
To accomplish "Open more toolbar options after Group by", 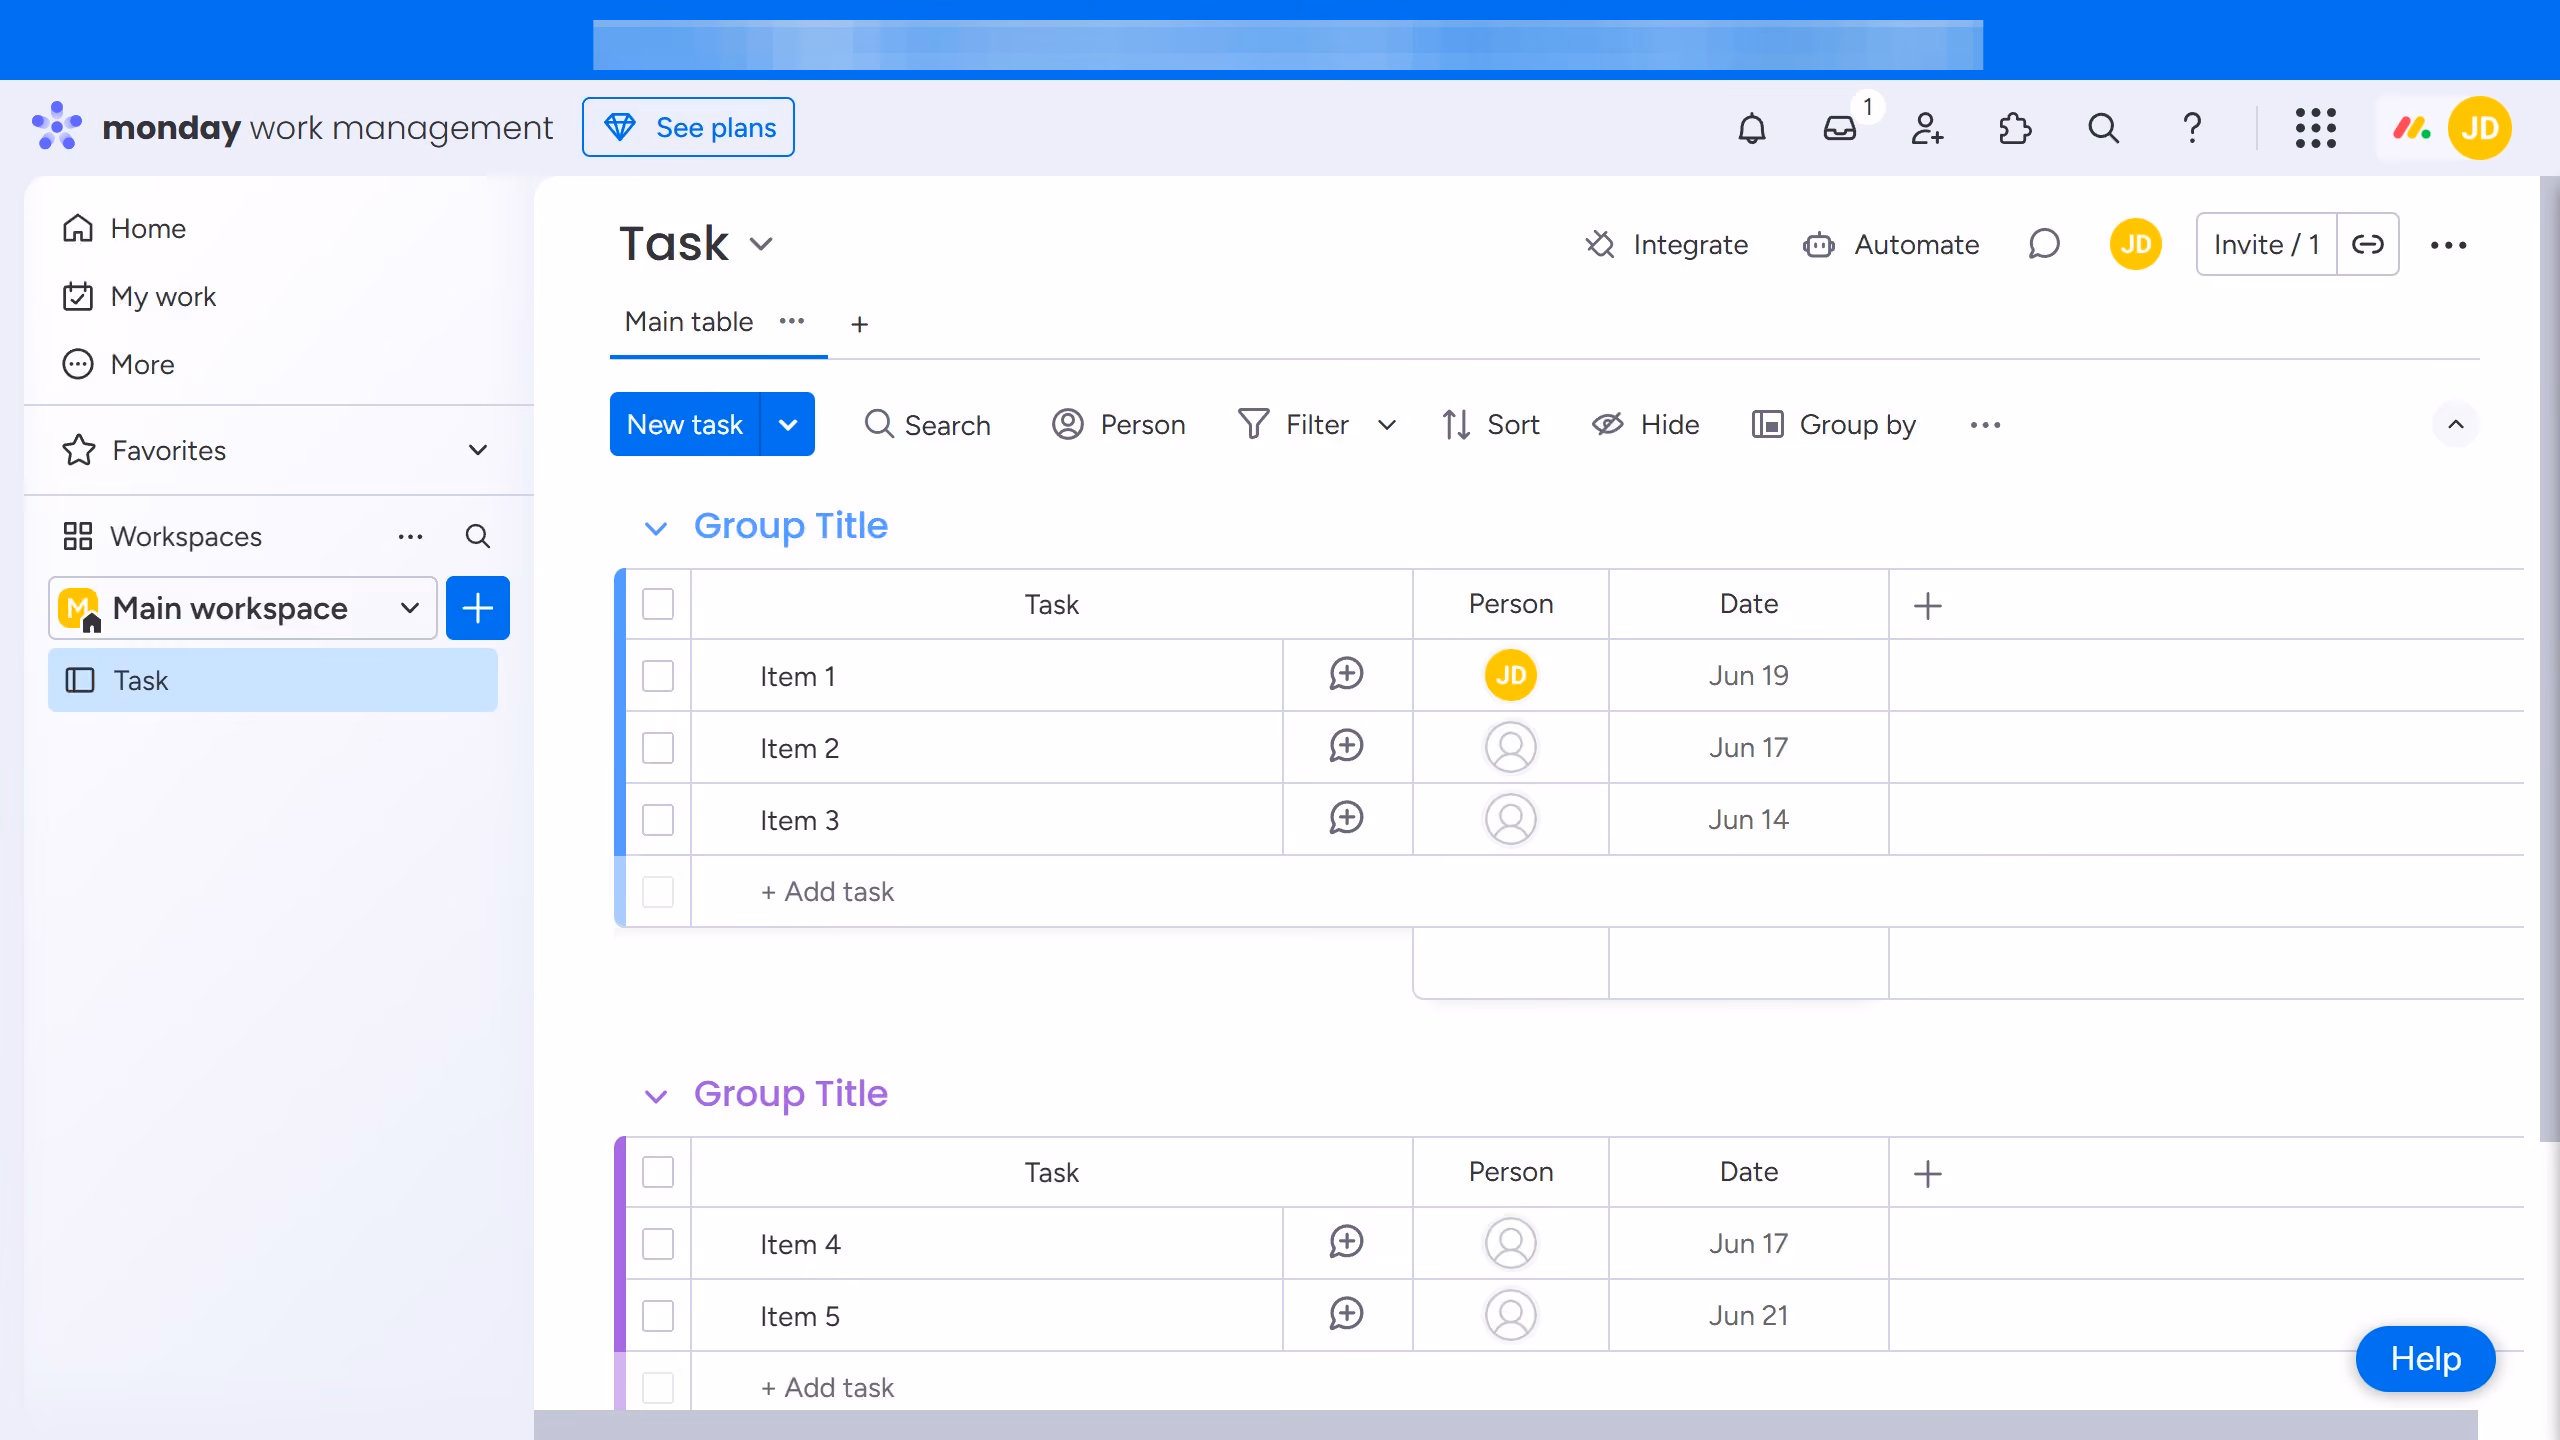I will [x=1985, y=425].
